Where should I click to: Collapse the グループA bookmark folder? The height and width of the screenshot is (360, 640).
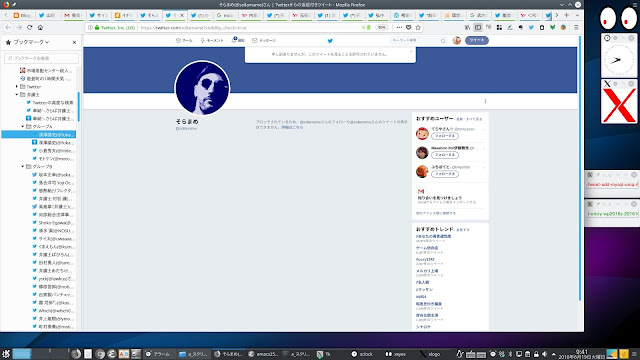[23, 127]
